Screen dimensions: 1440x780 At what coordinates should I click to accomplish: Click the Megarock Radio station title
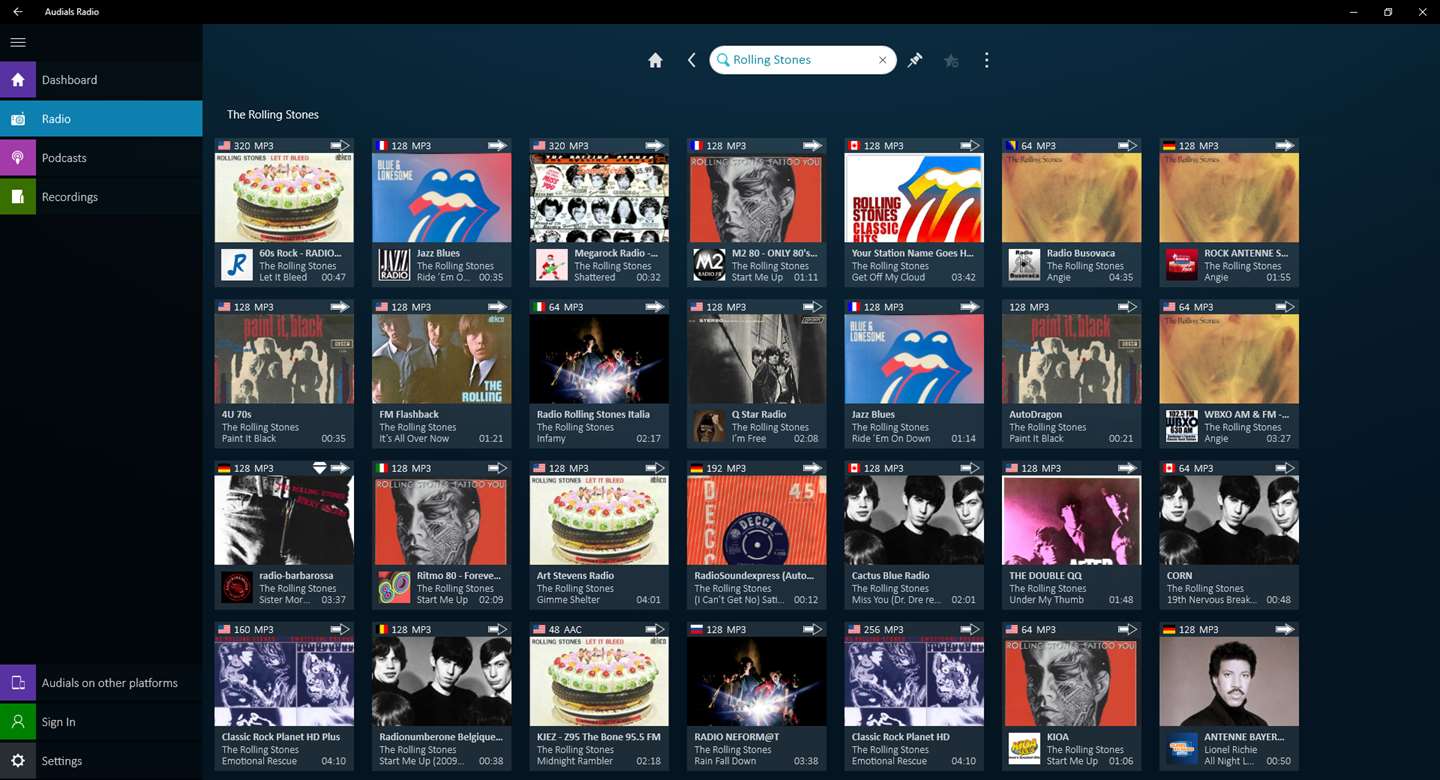point(616,253)
